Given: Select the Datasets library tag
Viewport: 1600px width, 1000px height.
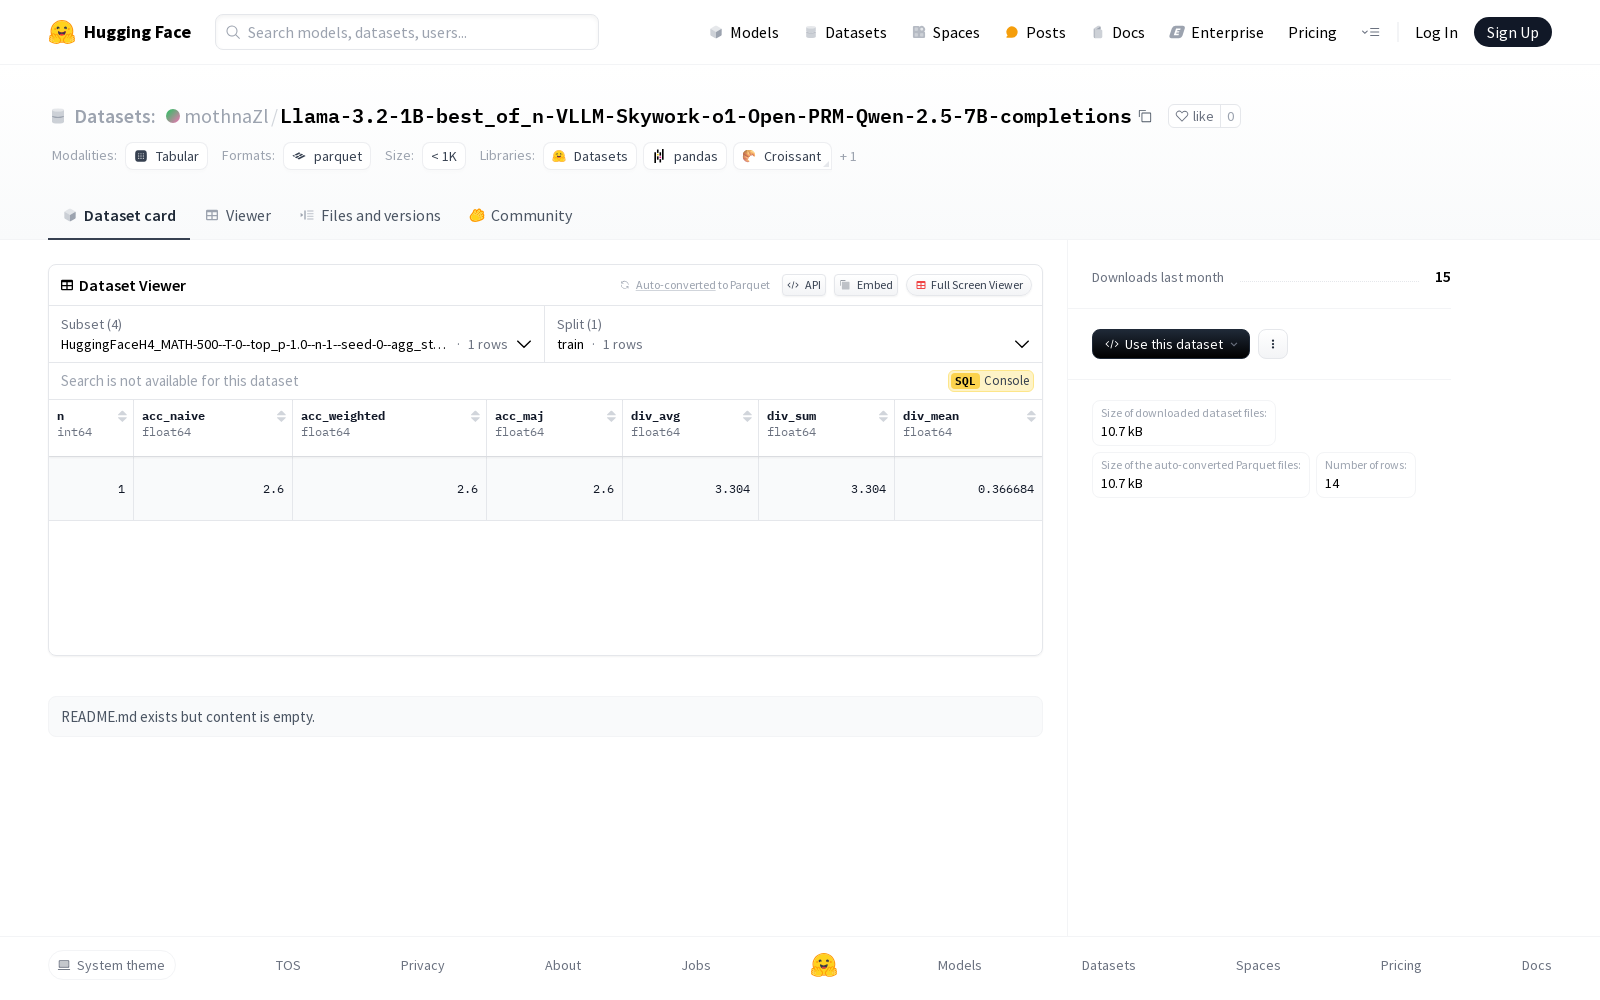Looking at the screenshot, I should [590, 156].
